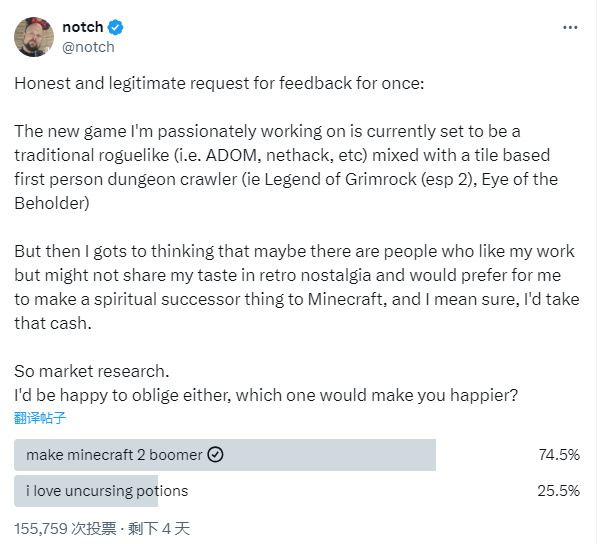Open the more options ellipsis menu
This screenshot has height=544, width=603.
point(570,28)
